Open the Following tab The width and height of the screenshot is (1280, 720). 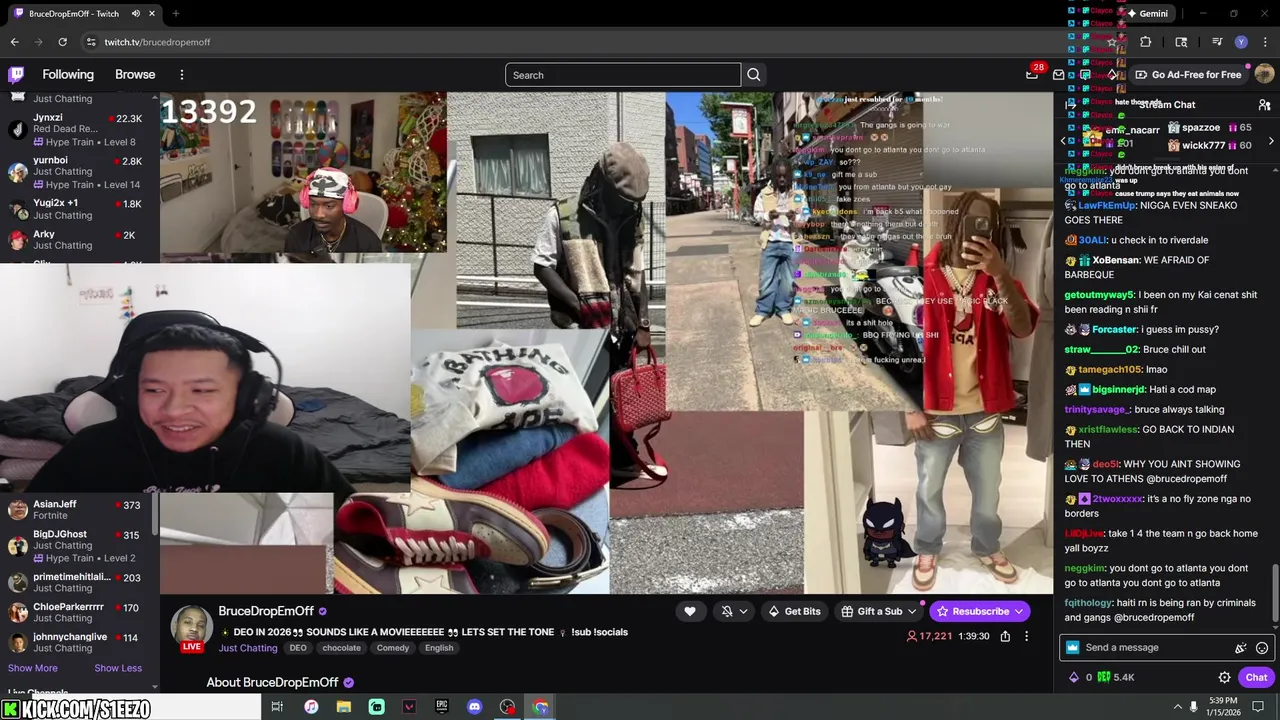tap(68, 75)
